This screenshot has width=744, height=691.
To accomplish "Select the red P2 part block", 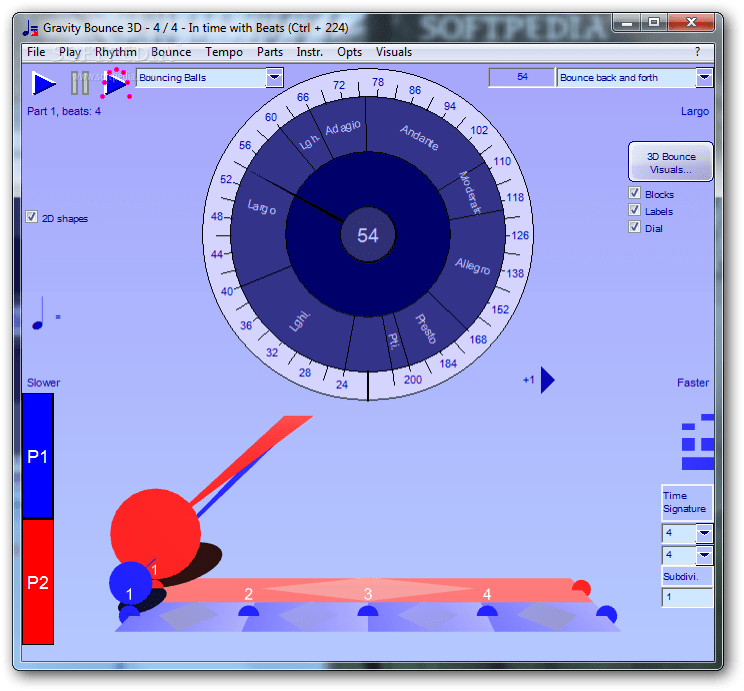I will click(37, 582).
